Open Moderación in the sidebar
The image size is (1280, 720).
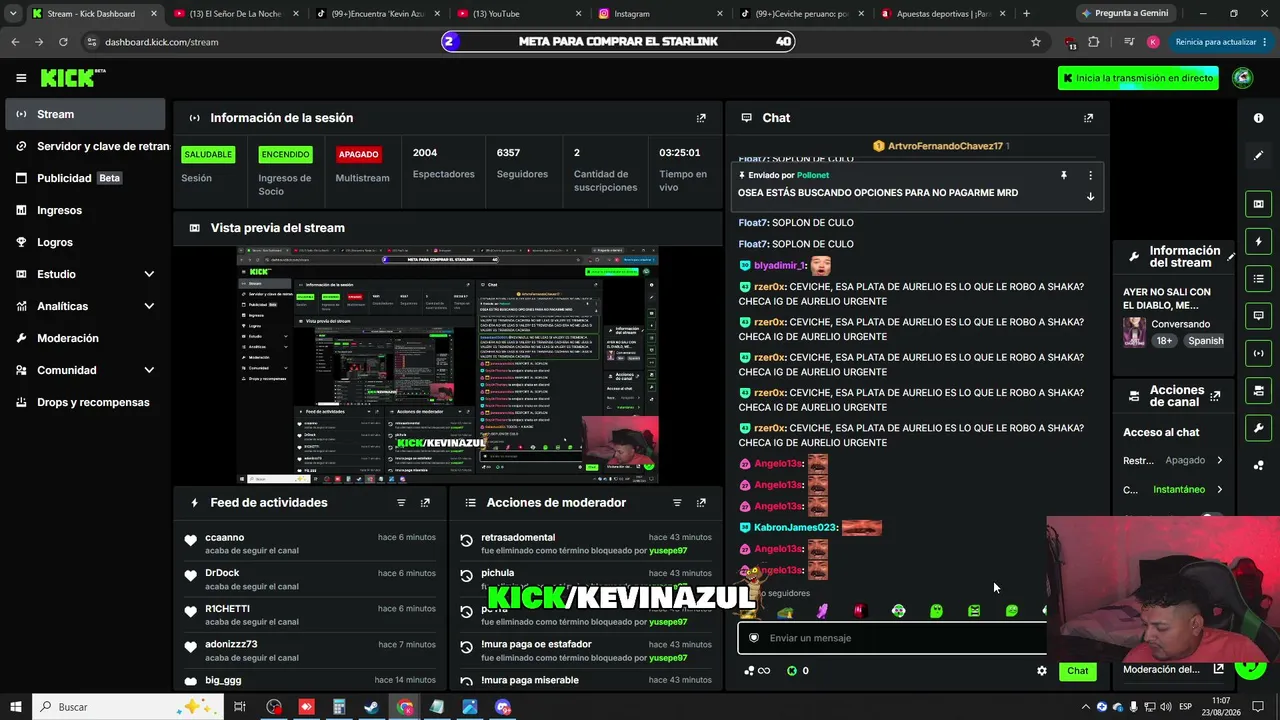(x=85, y=338)
